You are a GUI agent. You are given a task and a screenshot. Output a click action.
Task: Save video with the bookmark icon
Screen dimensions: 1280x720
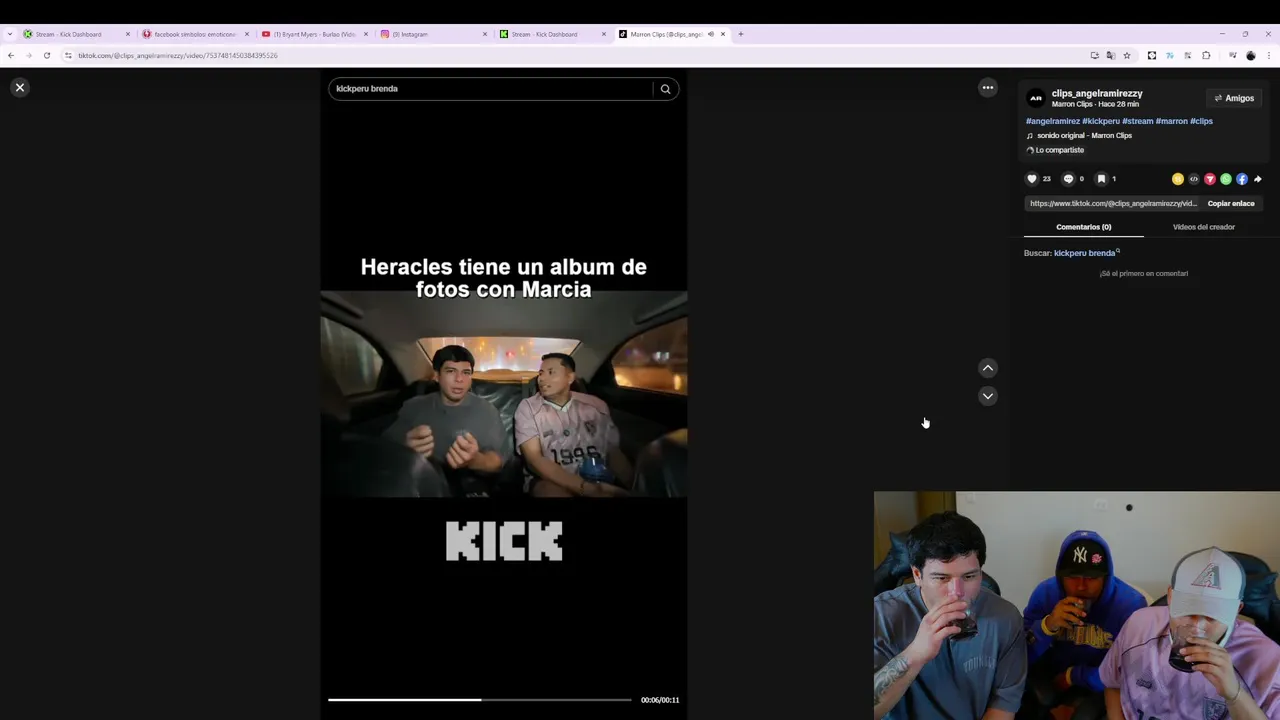1101,179
